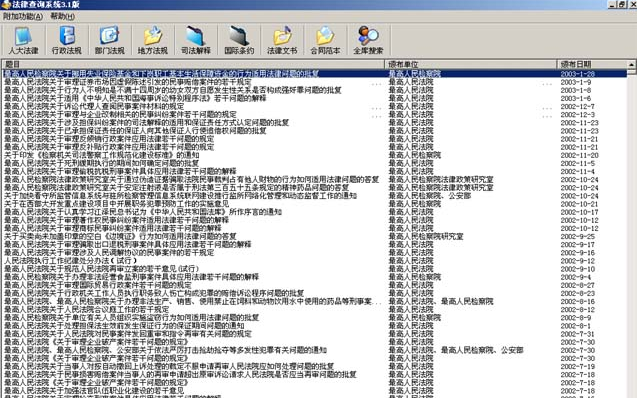Select row about 通过伪造证据骗取法院民事裁判
Viewport: 637px width, 398px height.
click(315, 180)
